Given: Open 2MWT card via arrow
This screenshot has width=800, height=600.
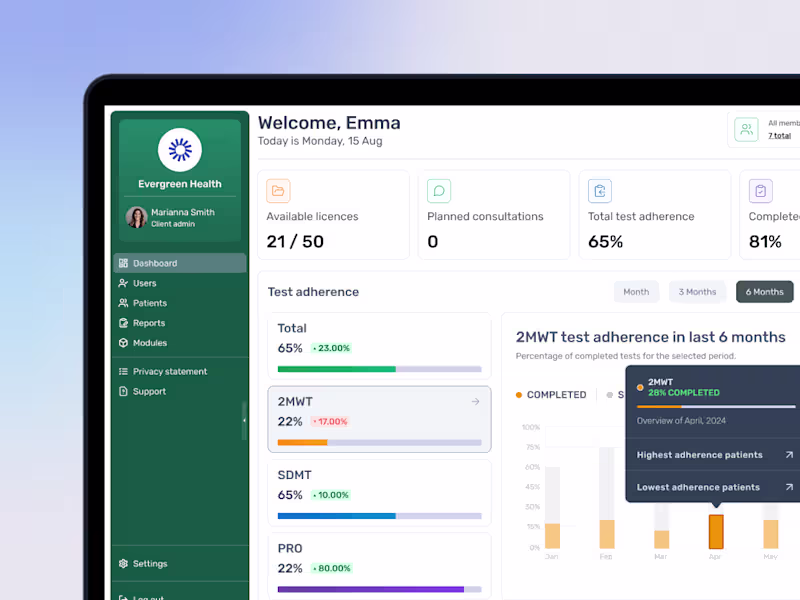Looking at the screenshot, I should tap(476, 402).
